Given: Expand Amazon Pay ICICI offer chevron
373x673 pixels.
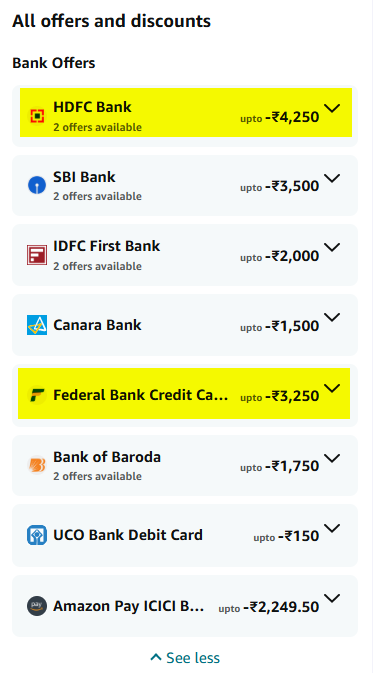Looking at the screenshot, I should pos(332,598).
